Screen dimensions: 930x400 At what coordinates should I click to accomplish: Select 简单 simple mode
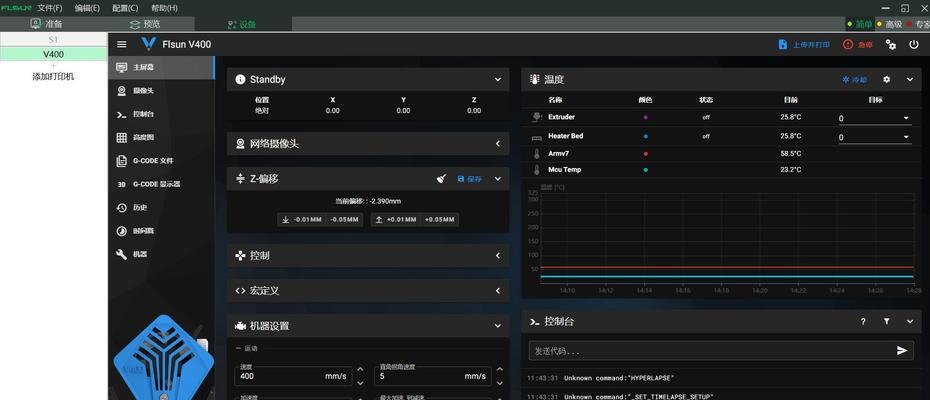860,24
